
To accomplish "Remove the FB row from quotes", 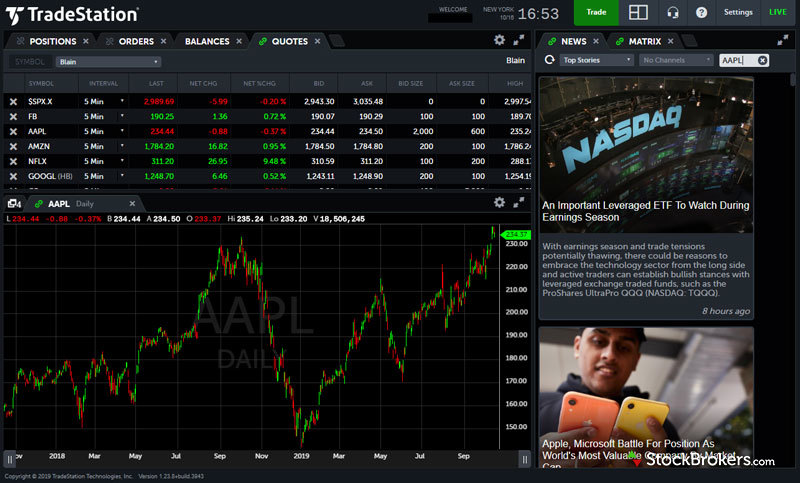I will point(13,116).
